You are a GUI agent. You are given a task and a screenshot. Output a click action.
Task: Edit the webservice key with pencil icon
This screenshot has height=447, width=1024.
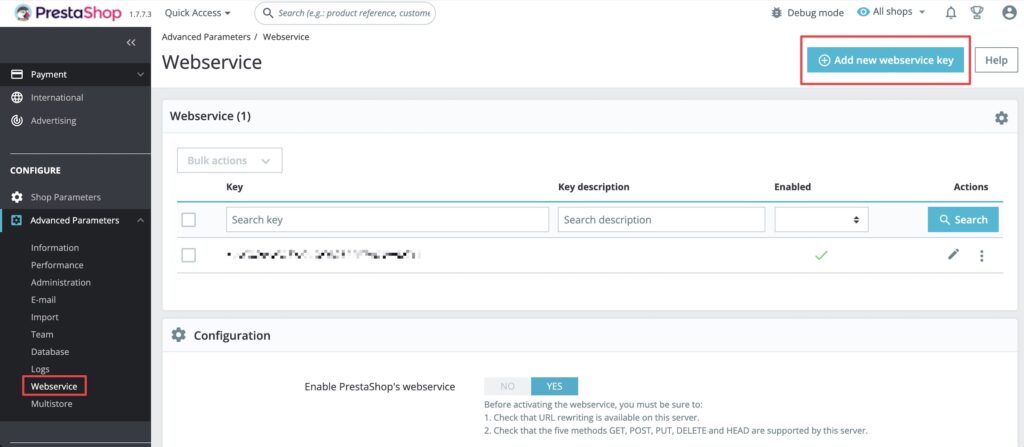[x=954, y=255]
